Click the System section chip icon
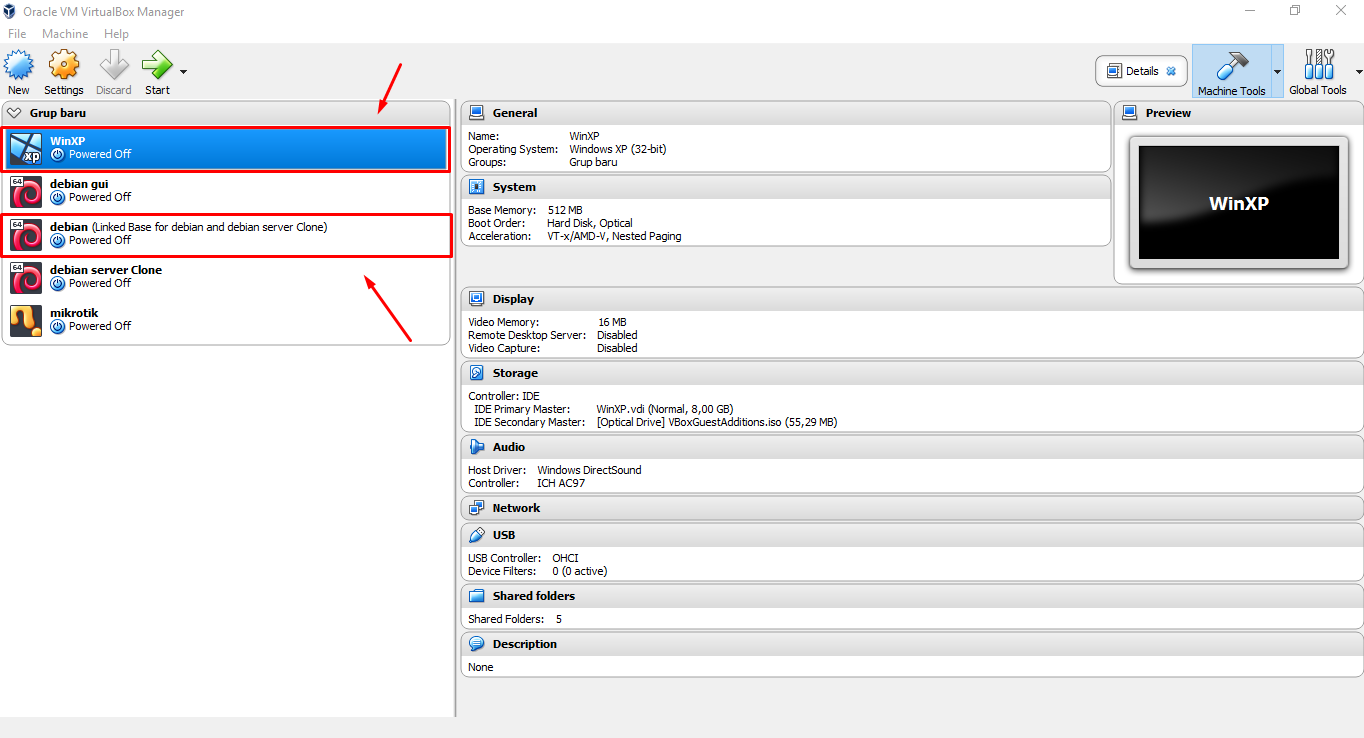The image size is (1364, 738). pyautogui.click(x=477, y=187)
